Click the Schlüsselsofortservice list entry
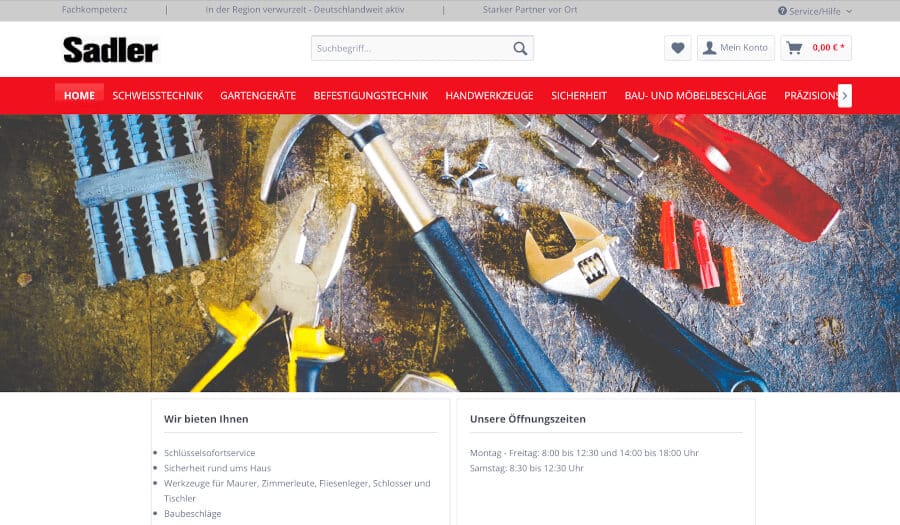Image resolution: width=900 pixels, height=525 pixels. pyautogui.click(x=209, y=453)
